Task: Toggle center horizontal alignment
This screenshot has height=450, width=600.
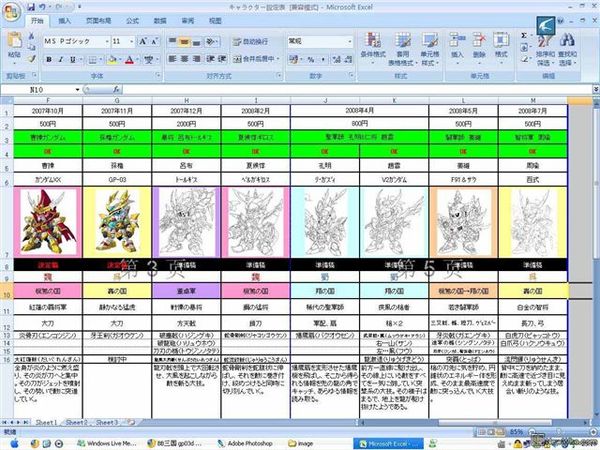Action: click(x=184, y=59)
